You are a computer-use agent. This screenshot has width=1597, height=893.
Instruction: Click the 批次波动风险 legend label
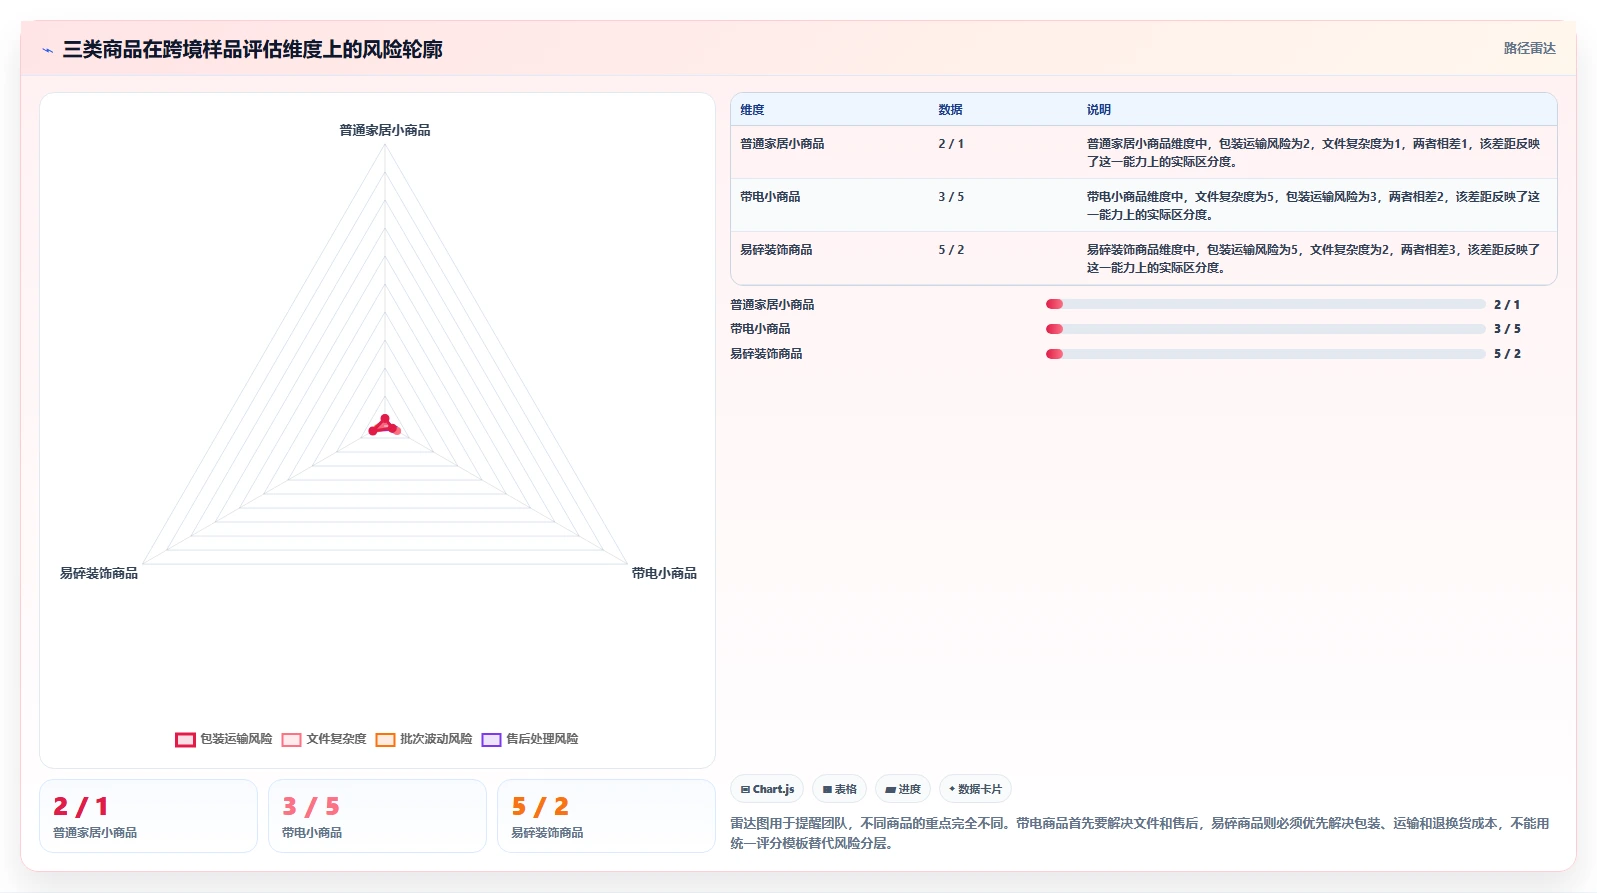(x=436, y=739)
